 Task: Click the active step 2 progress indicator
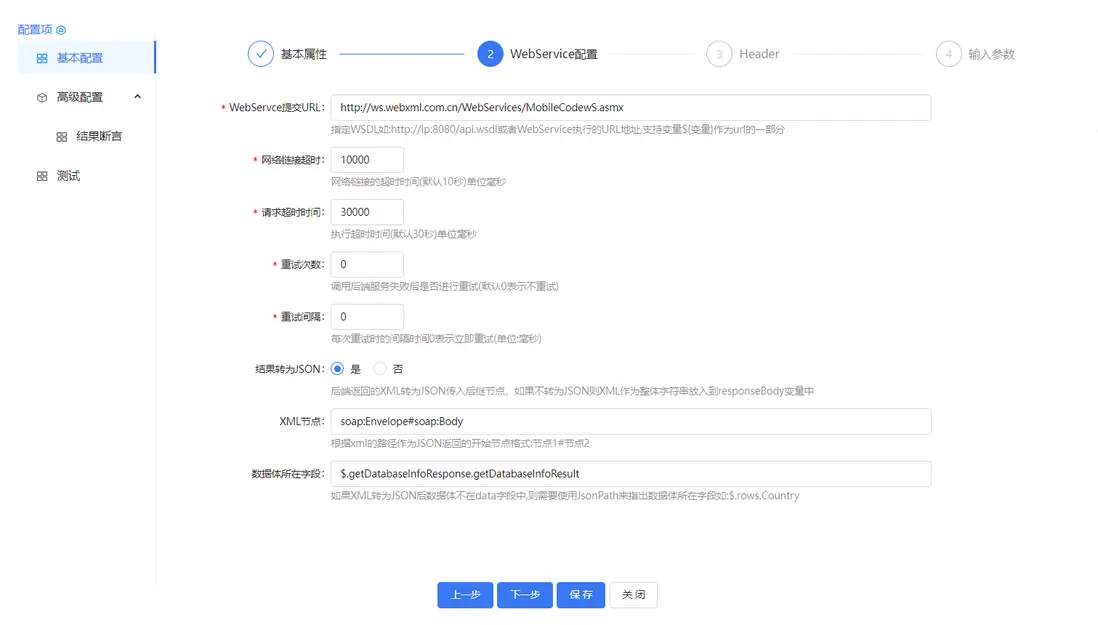489,55
